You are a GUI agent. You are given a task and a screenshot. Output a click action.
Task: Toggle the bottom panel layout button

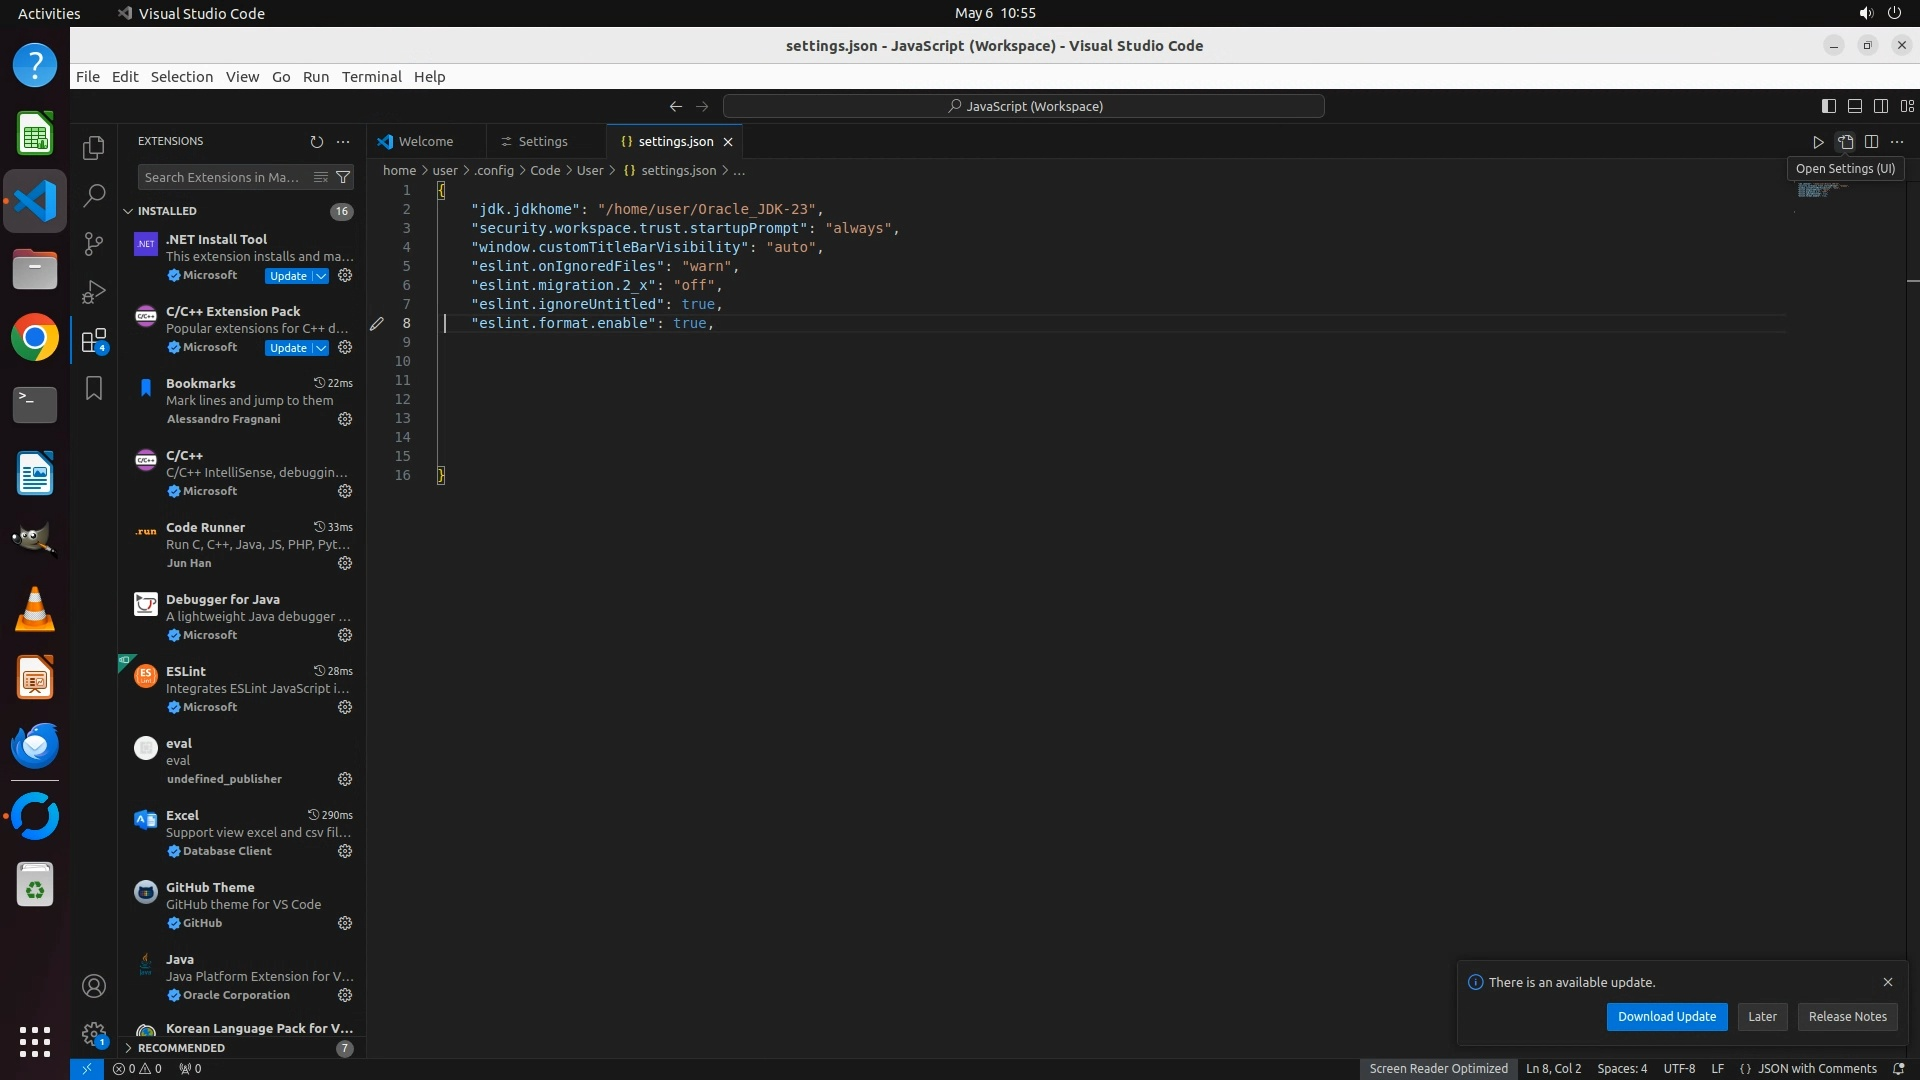click(x=1854, y=106)
